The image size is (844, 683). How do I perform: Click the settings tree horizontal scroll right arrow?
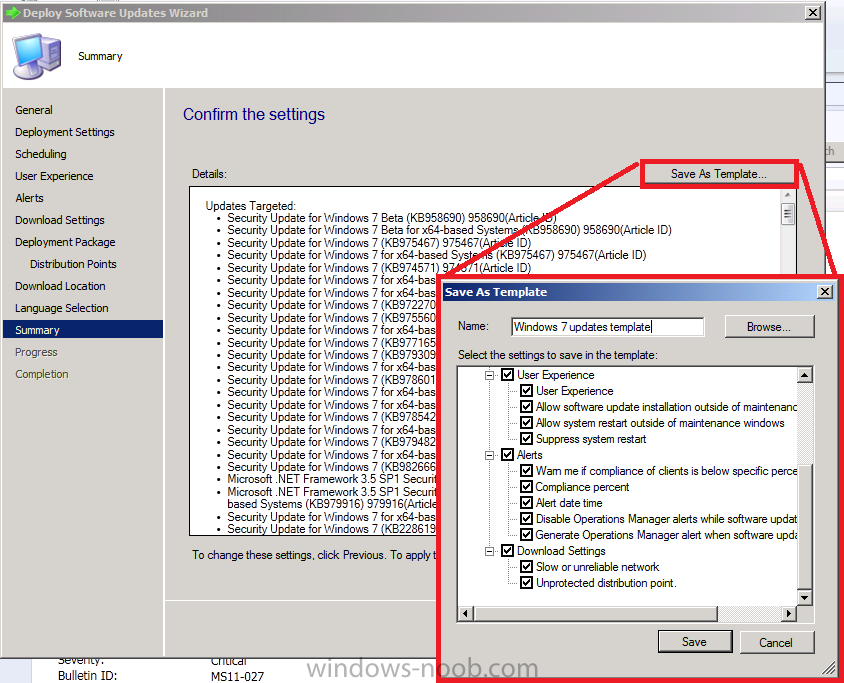tap(789, 613)
